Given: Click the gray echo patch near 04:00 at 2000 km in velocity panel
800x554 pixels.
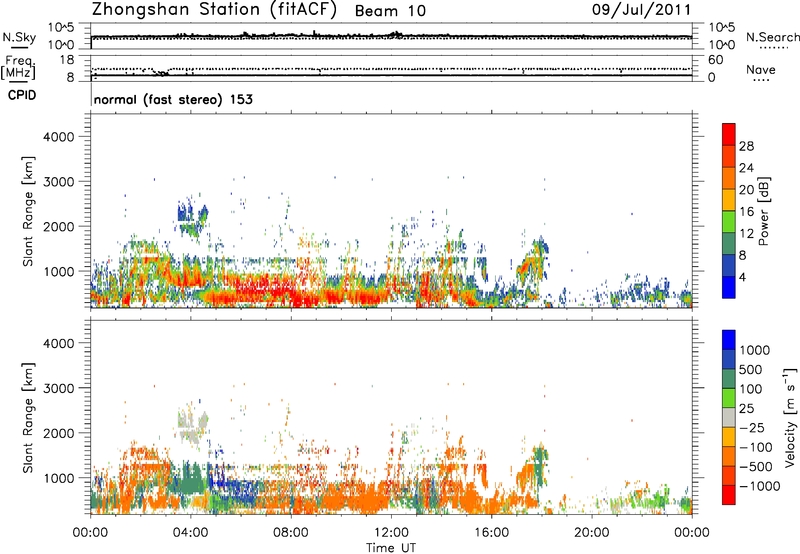Looking at the screenshot, I should click(x=193, y=424).
